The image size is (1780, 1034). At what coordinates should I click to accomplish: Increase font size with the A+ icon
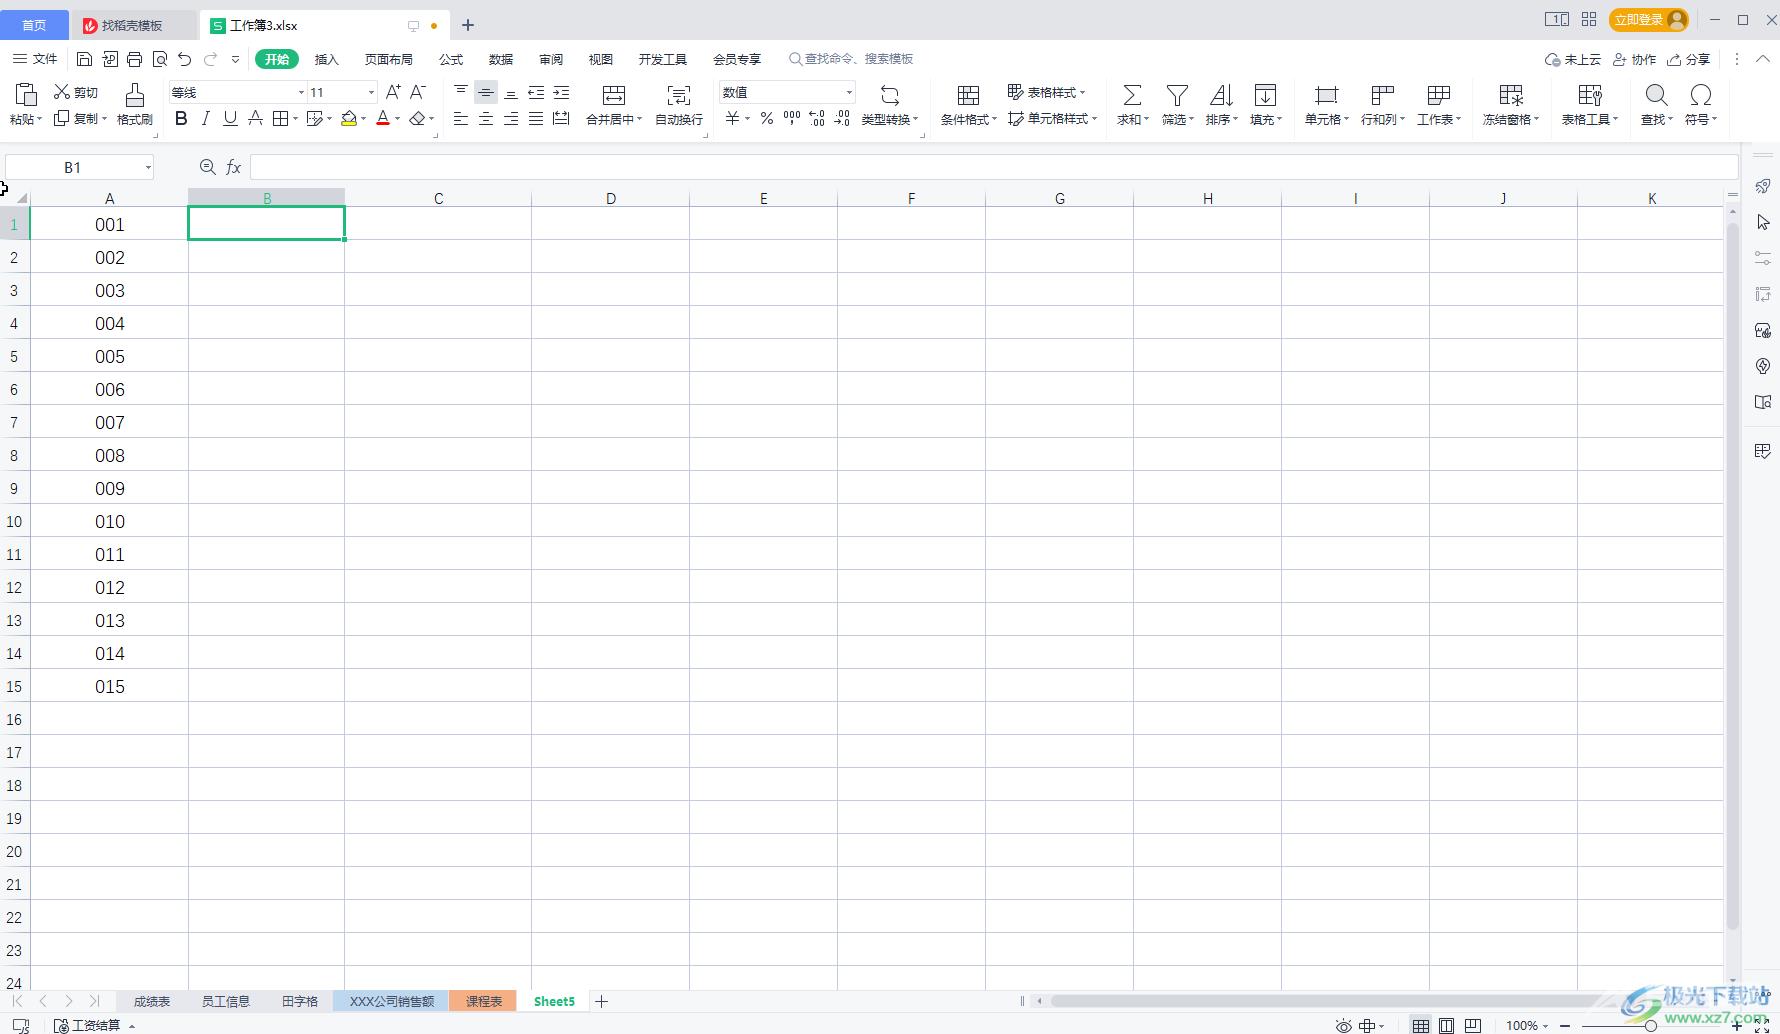(393, 92)
